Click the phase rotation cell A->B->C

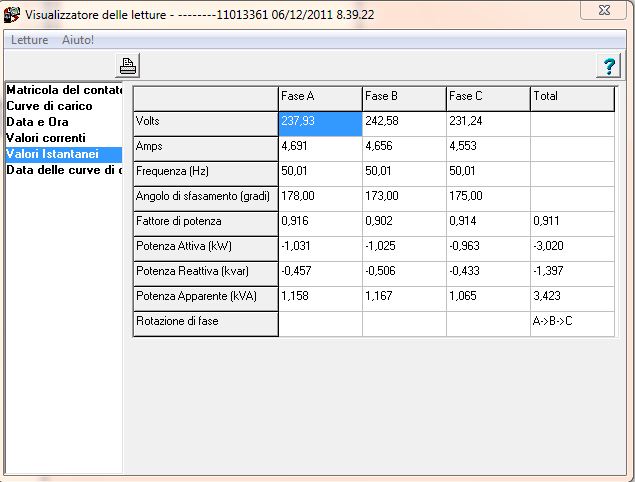[x=571, y=322]
